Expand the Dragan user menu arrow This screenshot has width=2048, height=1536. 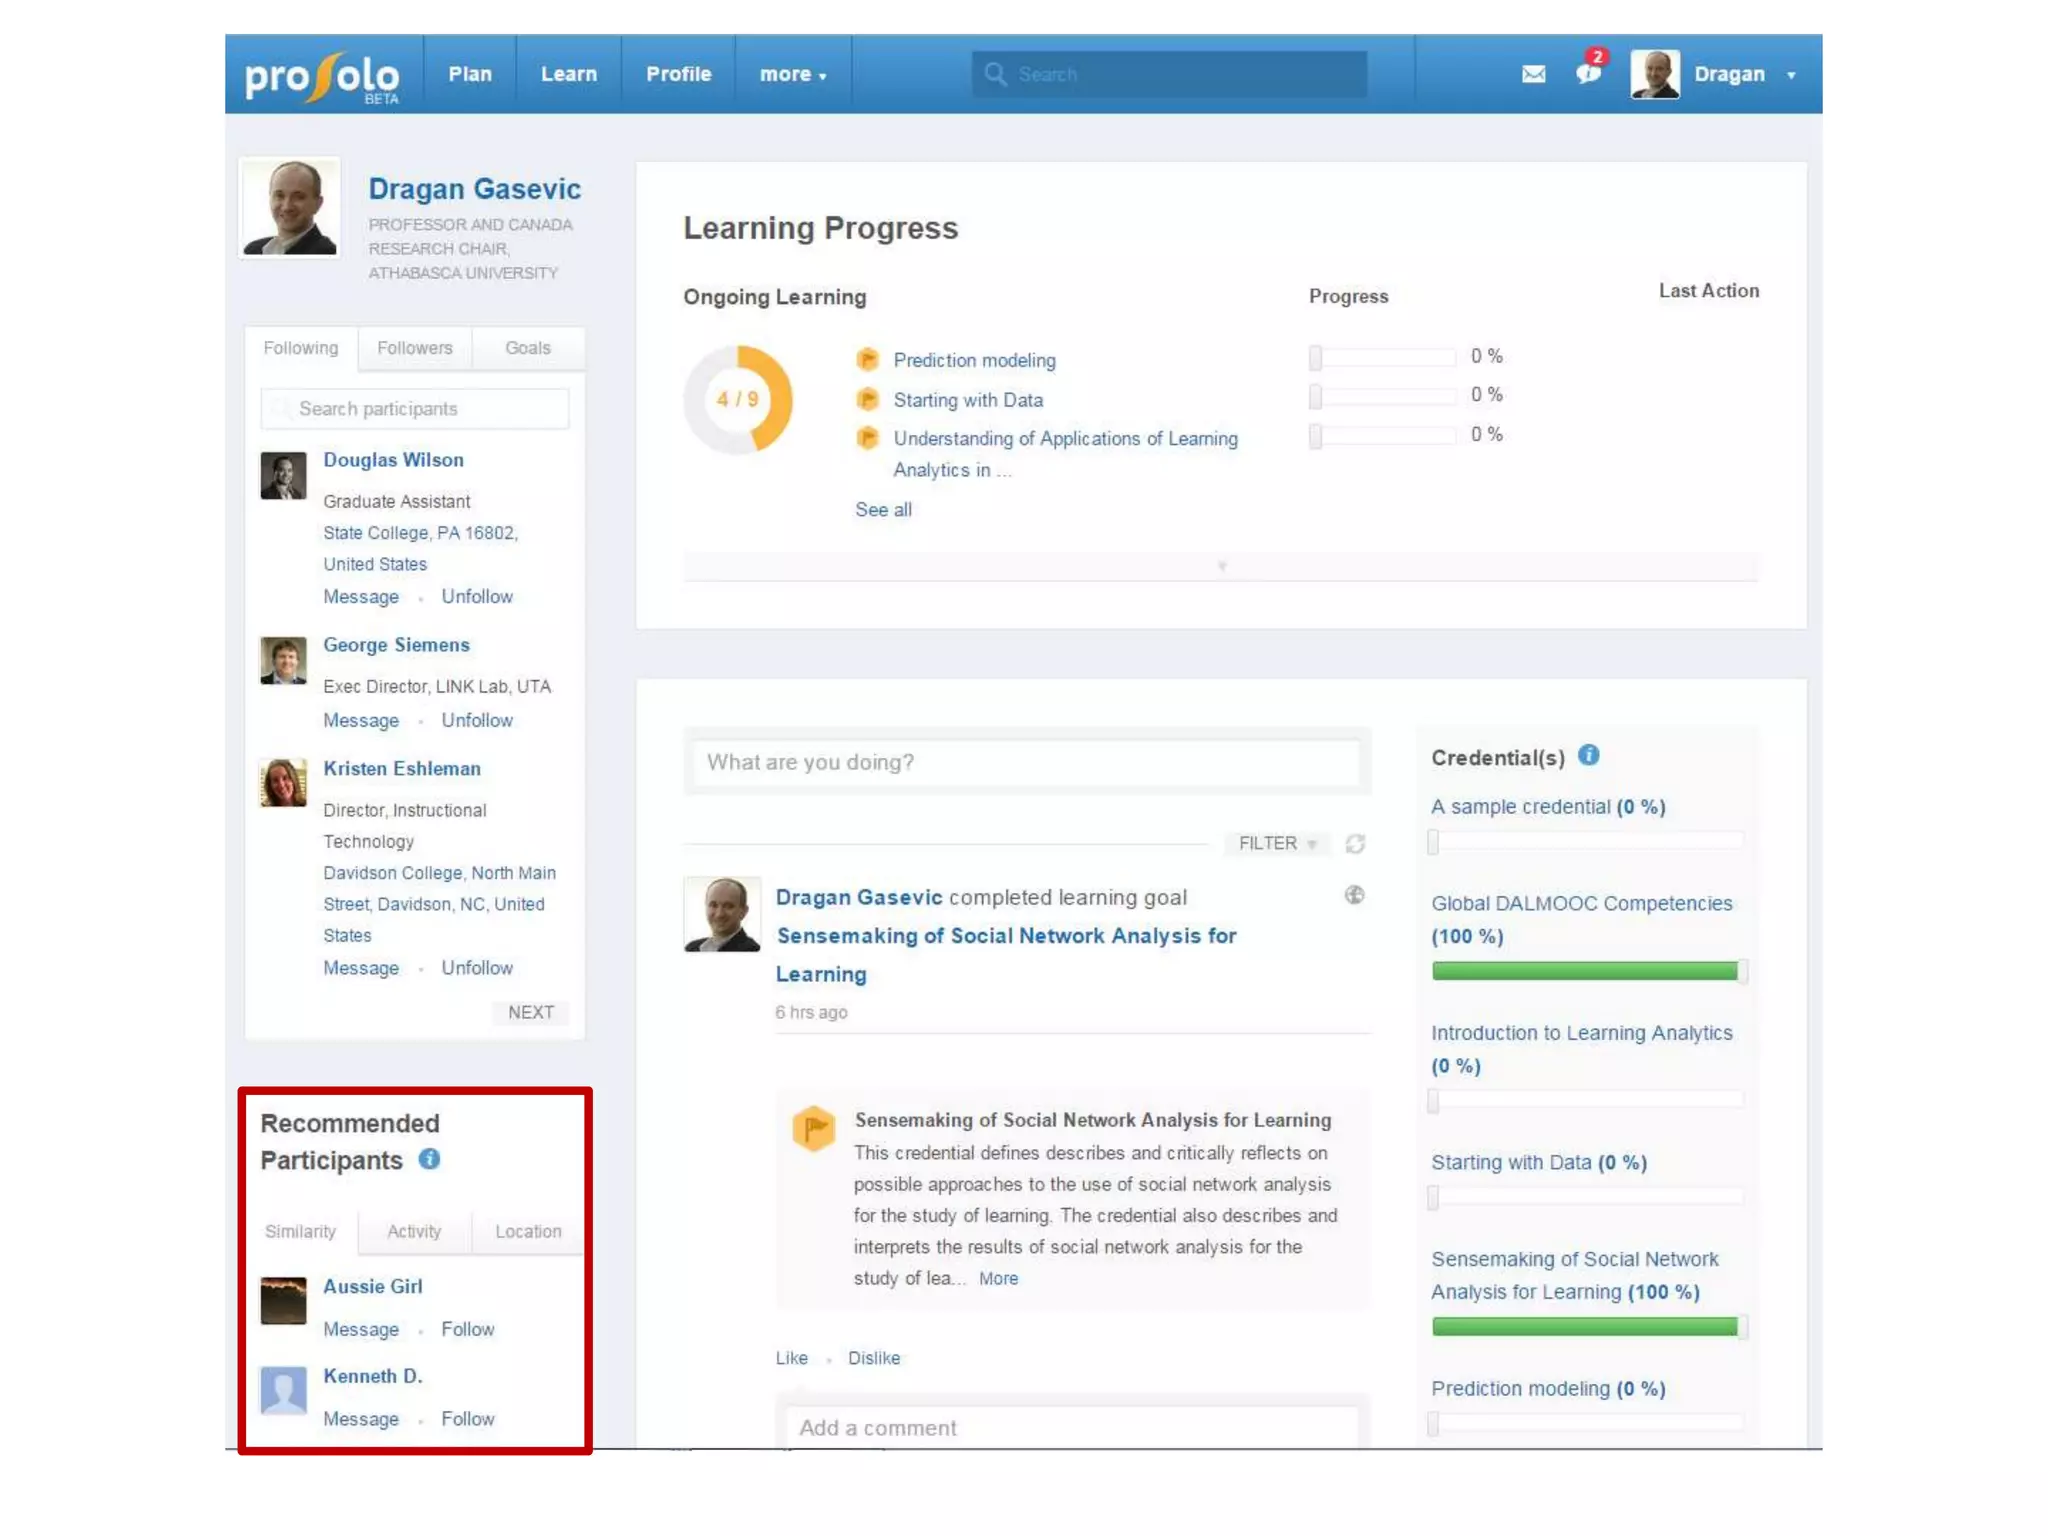pyautogui.click(x=1791, y=75)
